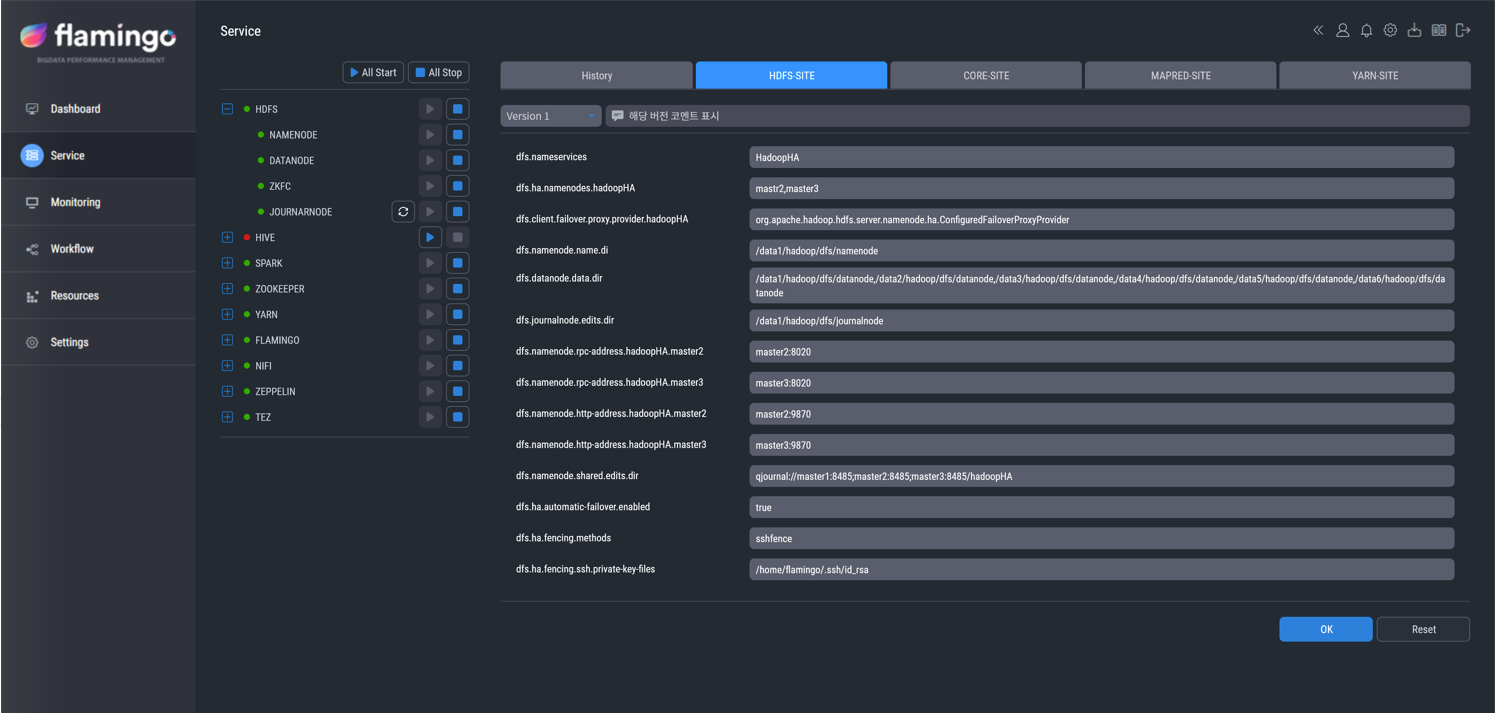Viewport: 1496px width, 713px height.
Task: Go to Dashboard in sidebar
Action: click(x=98, y=109)
